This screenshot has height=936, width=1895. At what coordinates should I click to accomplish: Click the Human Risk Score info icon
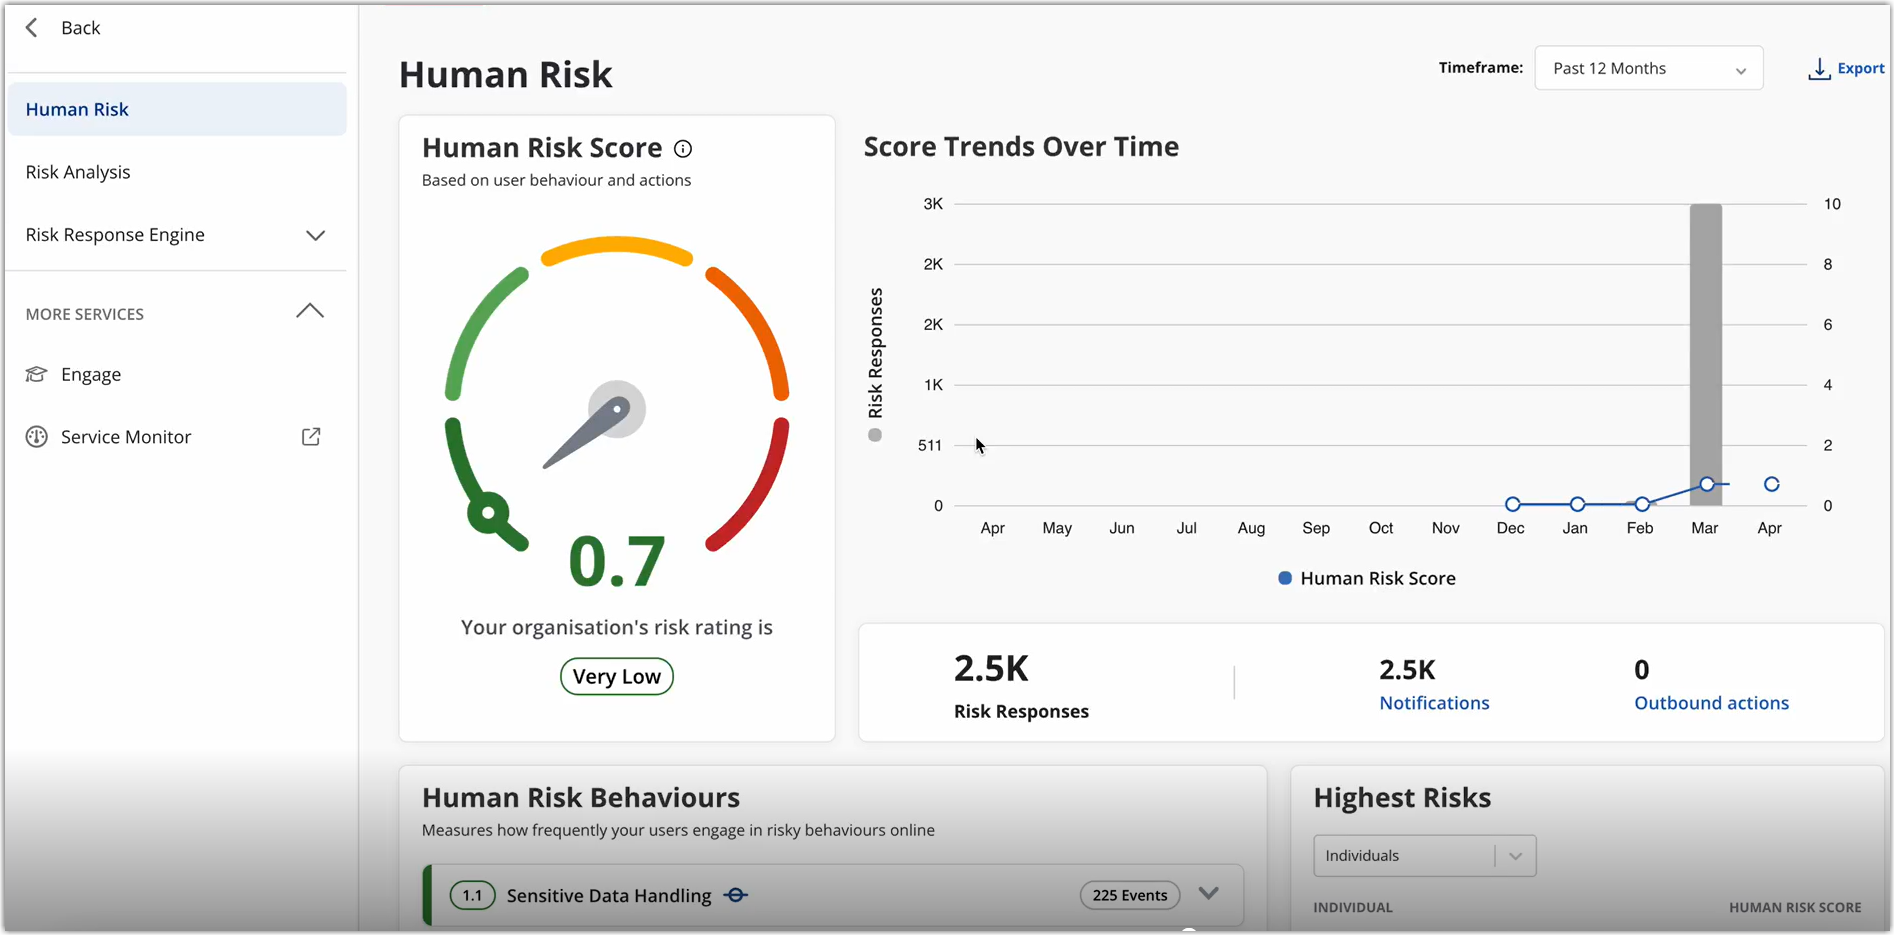click(683, 149)
